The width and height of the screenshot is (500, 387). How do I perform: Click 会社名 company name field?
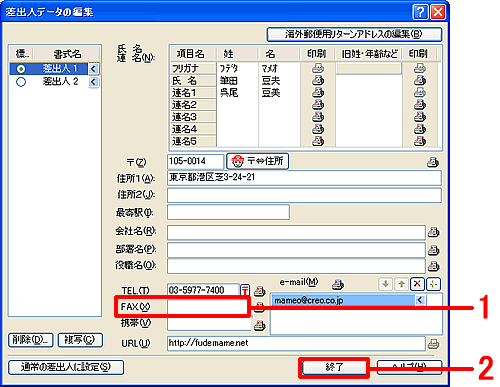(296, 232)
